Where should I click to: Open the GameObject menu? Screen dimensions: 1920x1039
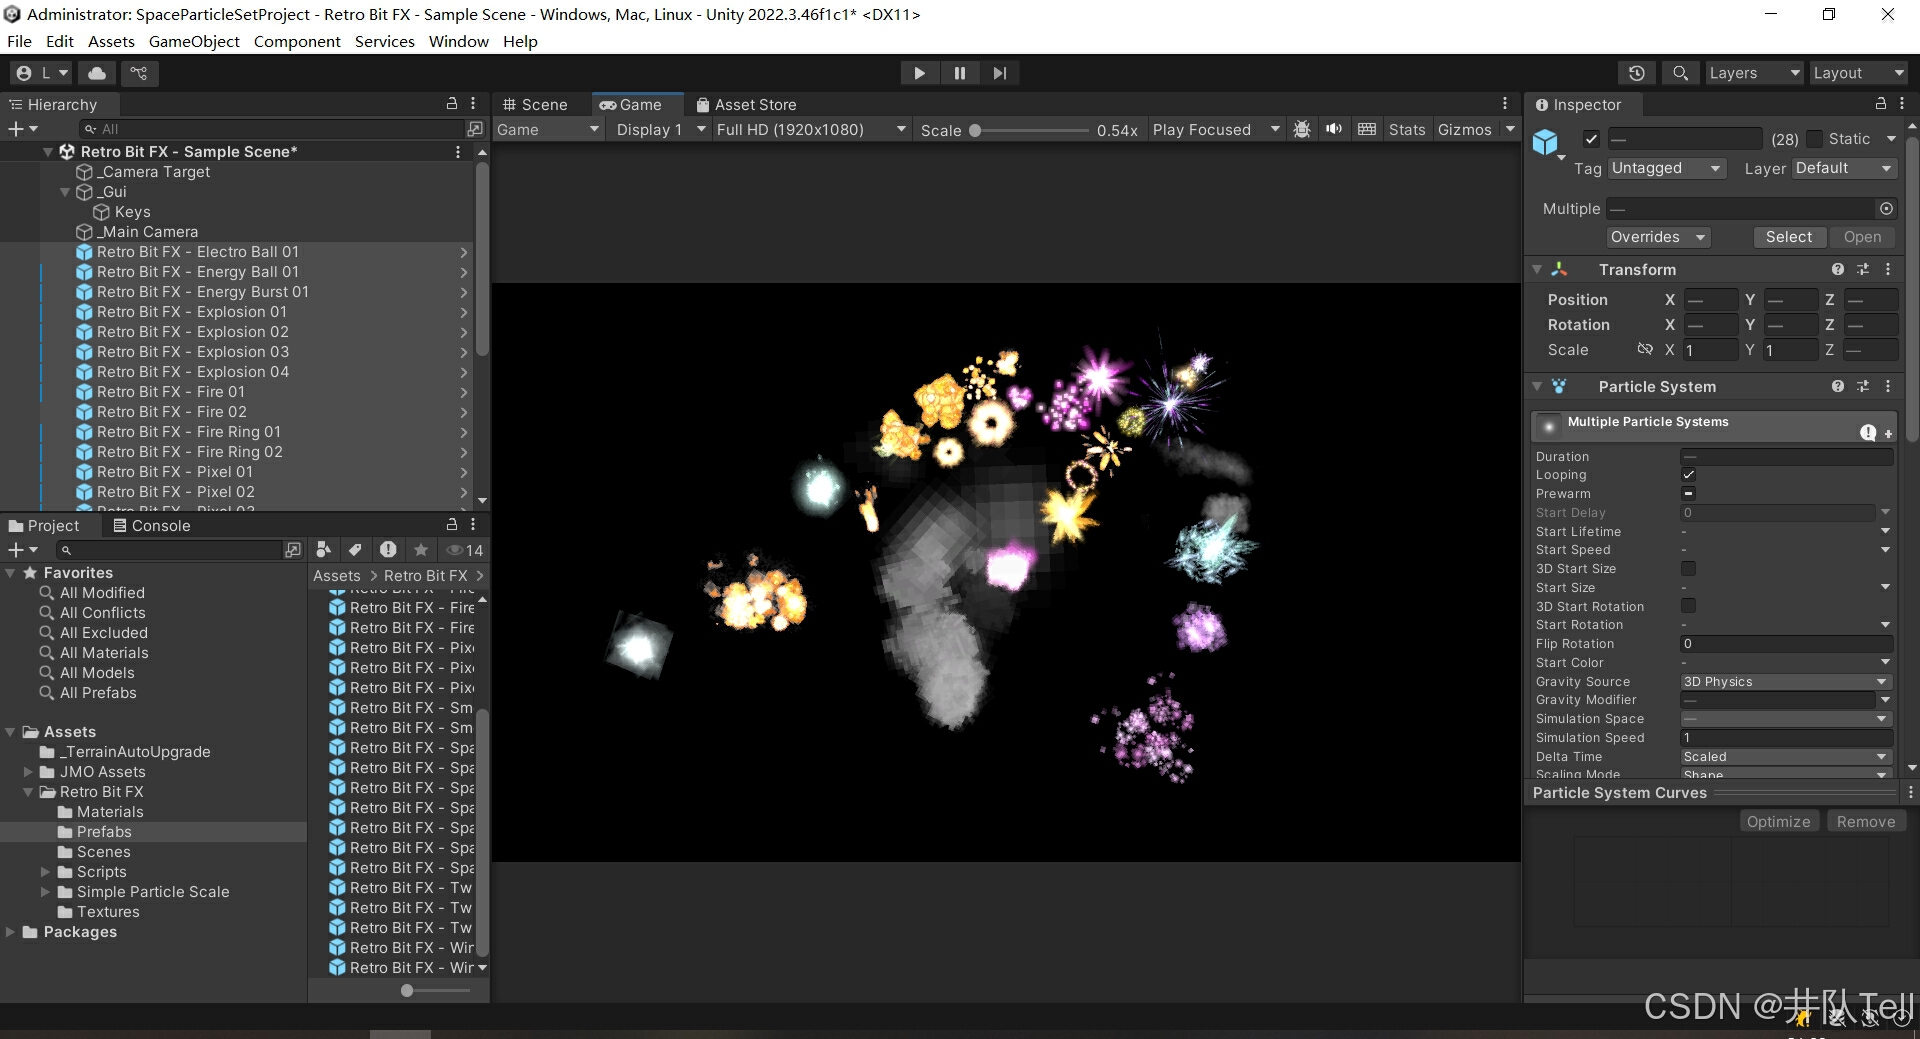[194, 41]
